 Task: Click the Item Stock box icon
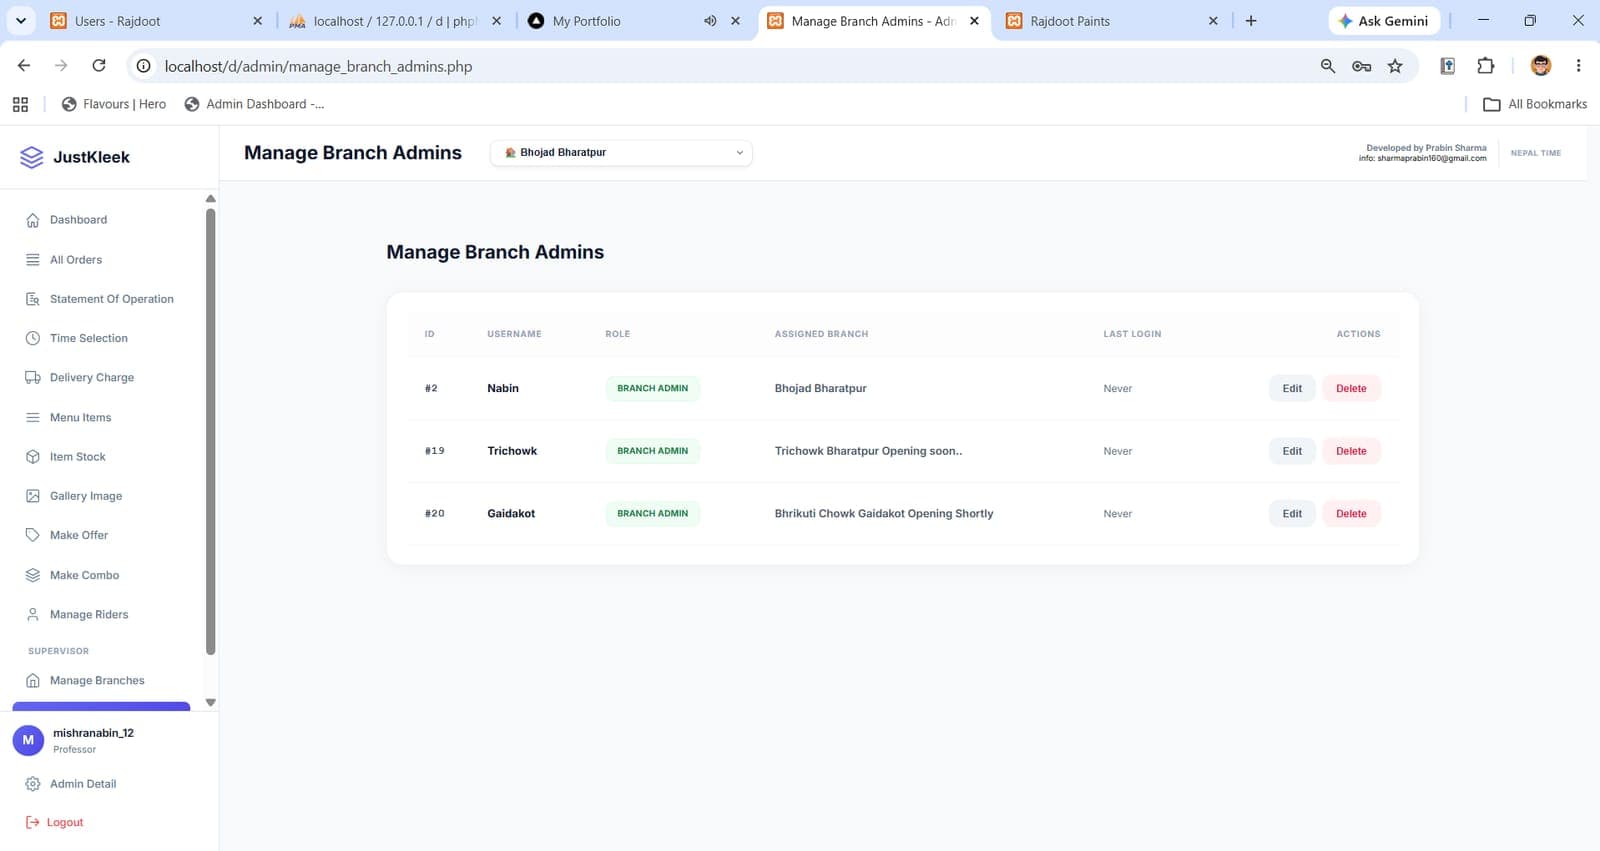tap(33, 457)
